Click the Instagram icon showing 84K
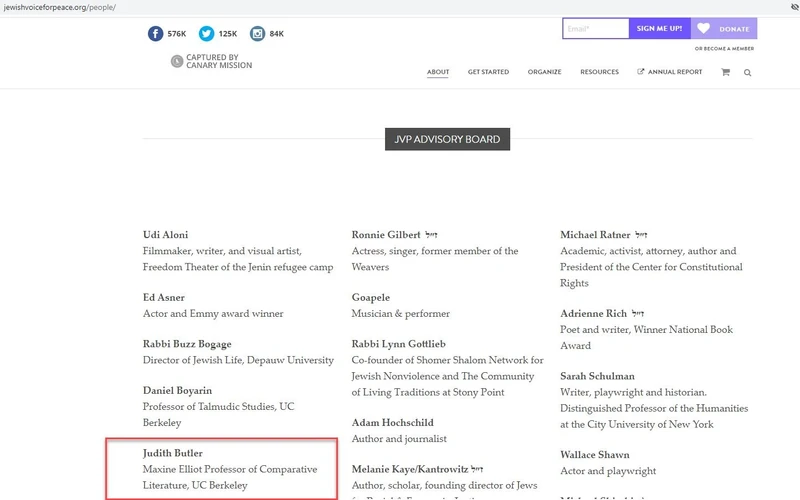This screenshot has width=800, height=500. (257, 33)
